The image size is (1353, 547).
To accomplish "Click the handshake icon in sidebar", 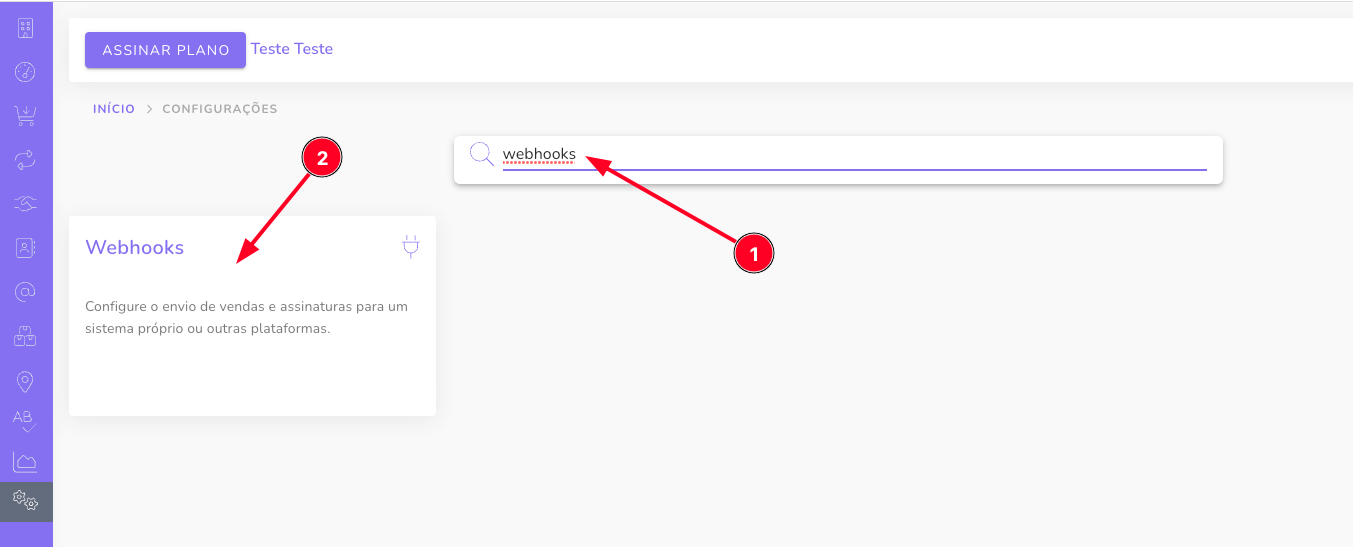I will pos(25,204).
